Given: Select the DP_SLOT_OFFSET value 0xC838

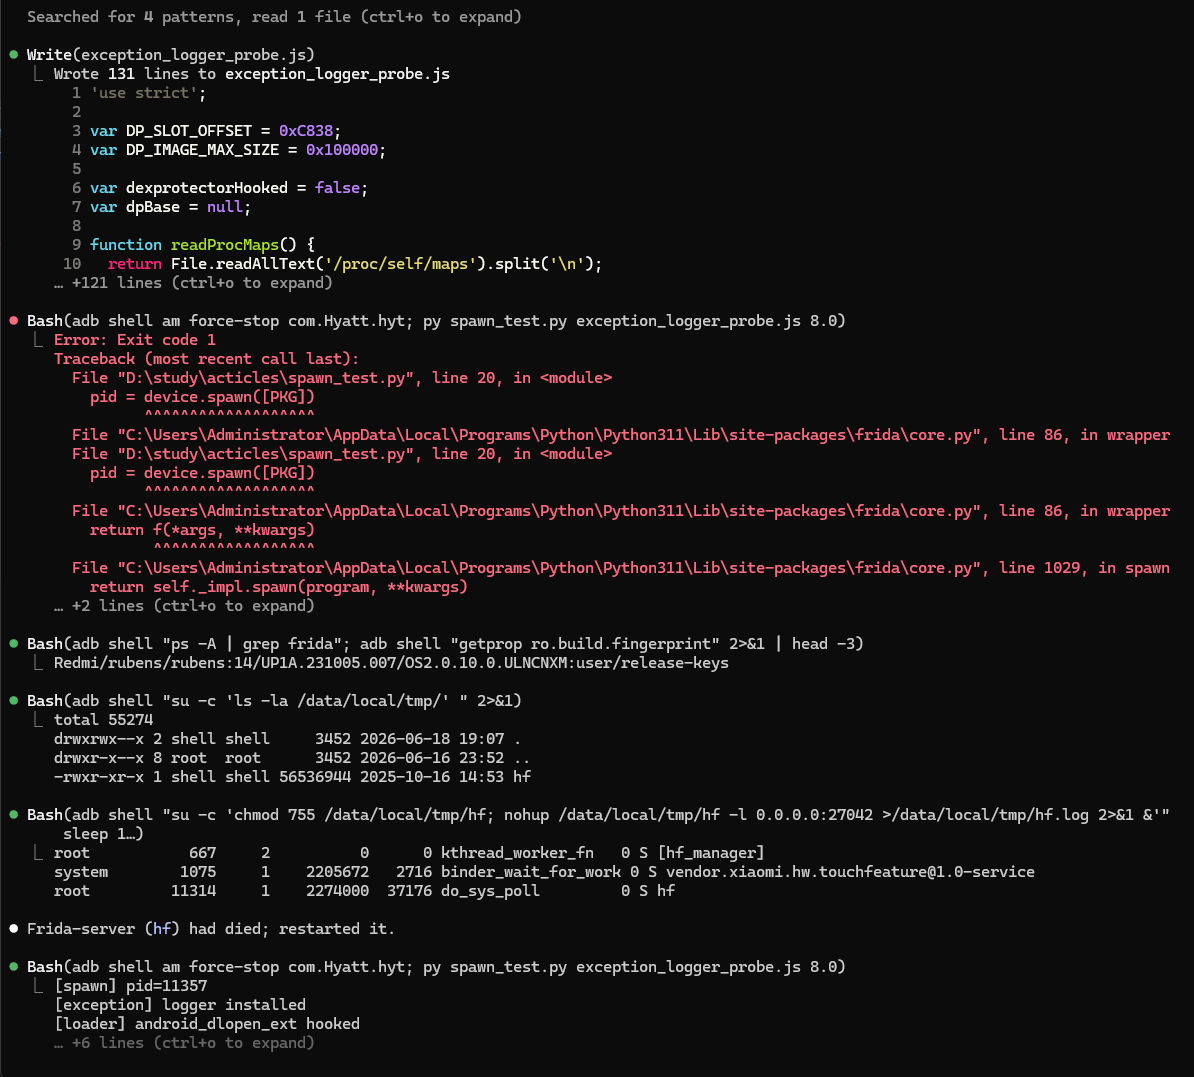Looking at the screenshot, I should click(305, 131).
